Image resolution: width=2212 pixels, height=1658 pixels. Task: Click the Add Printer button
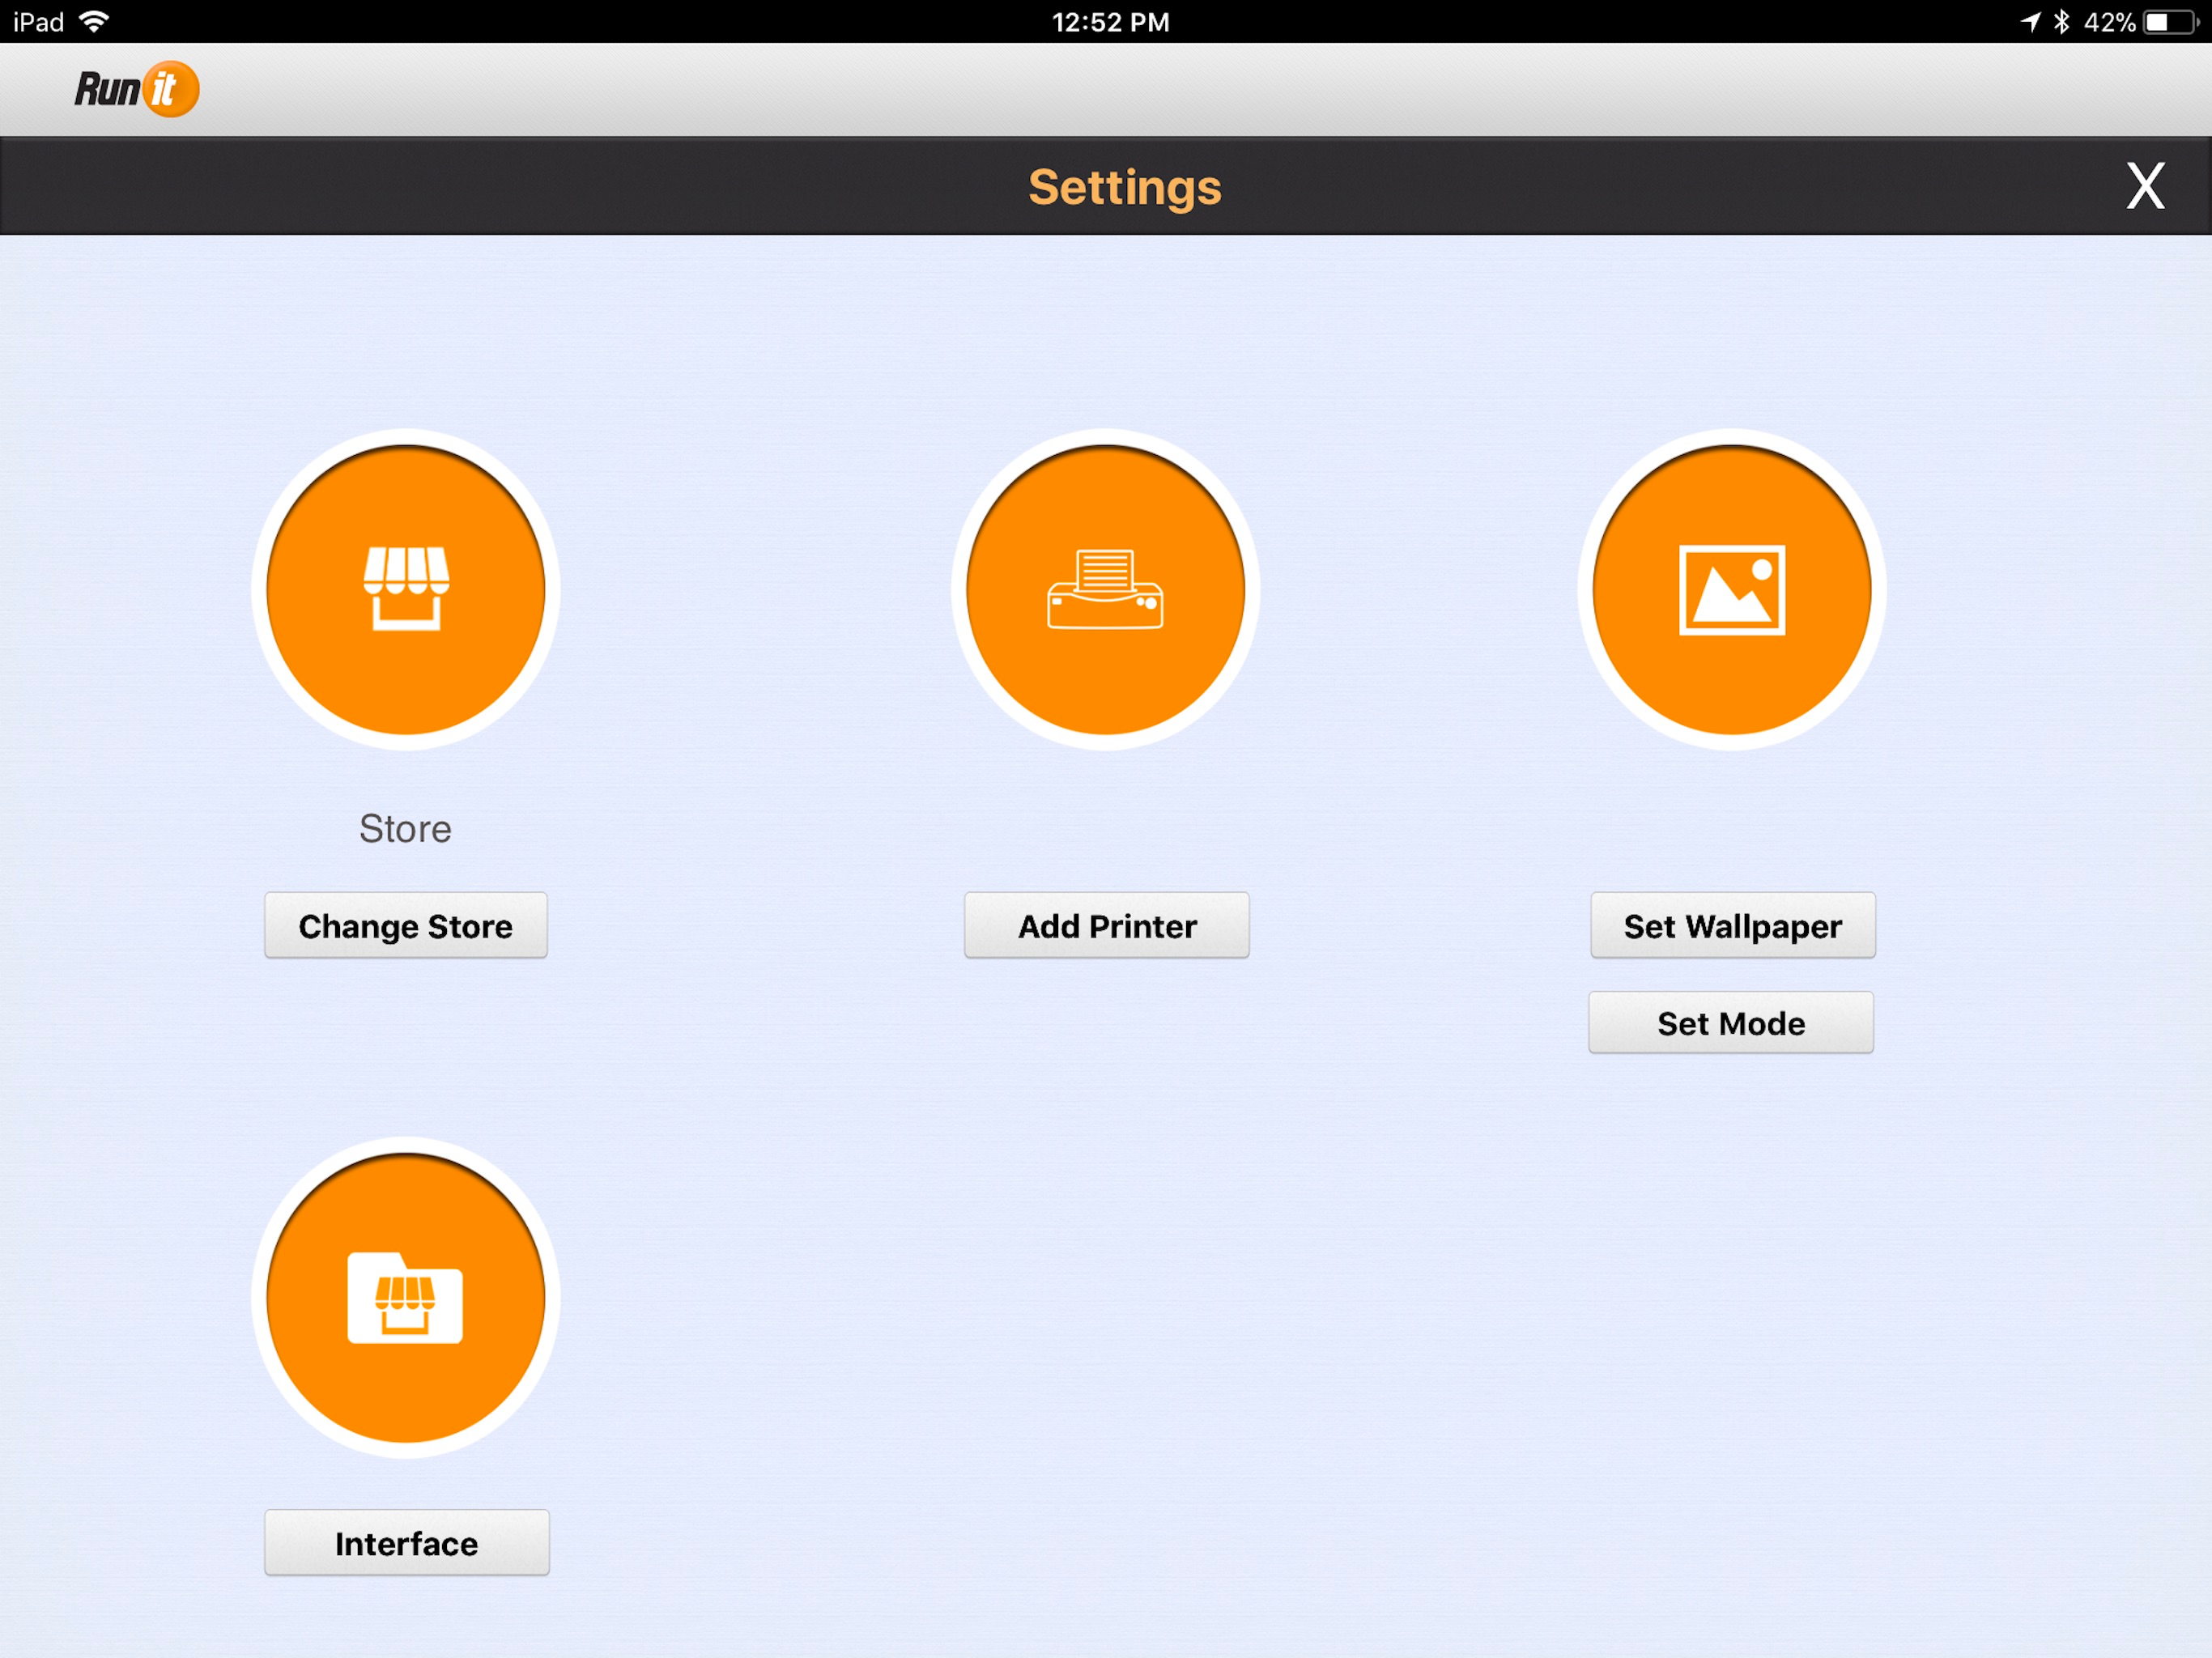click(x=1106, y=925)
